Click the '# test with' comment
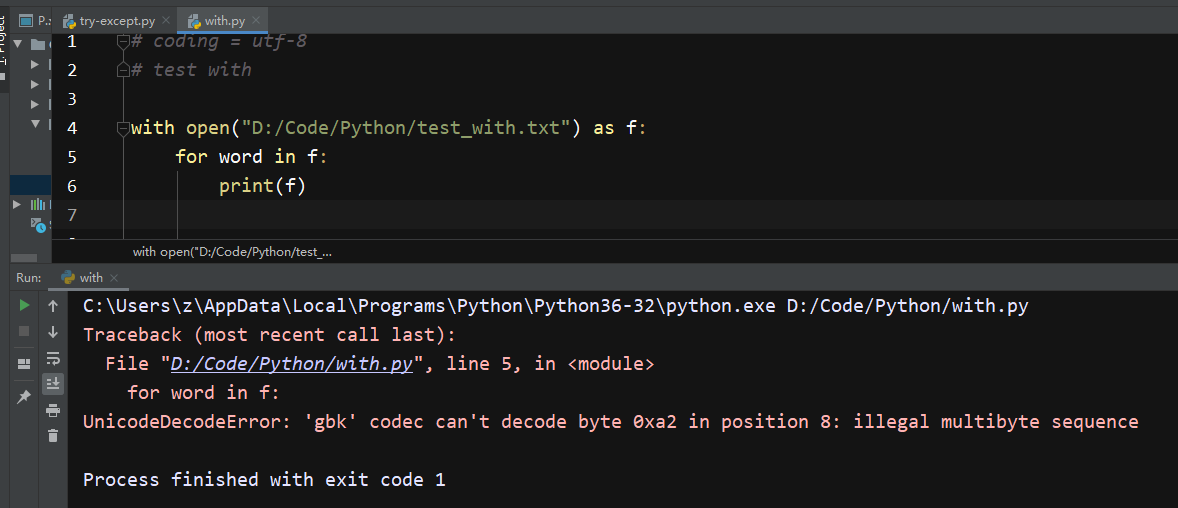This screenshot has width=1178, height=508. tap(191, 70)
